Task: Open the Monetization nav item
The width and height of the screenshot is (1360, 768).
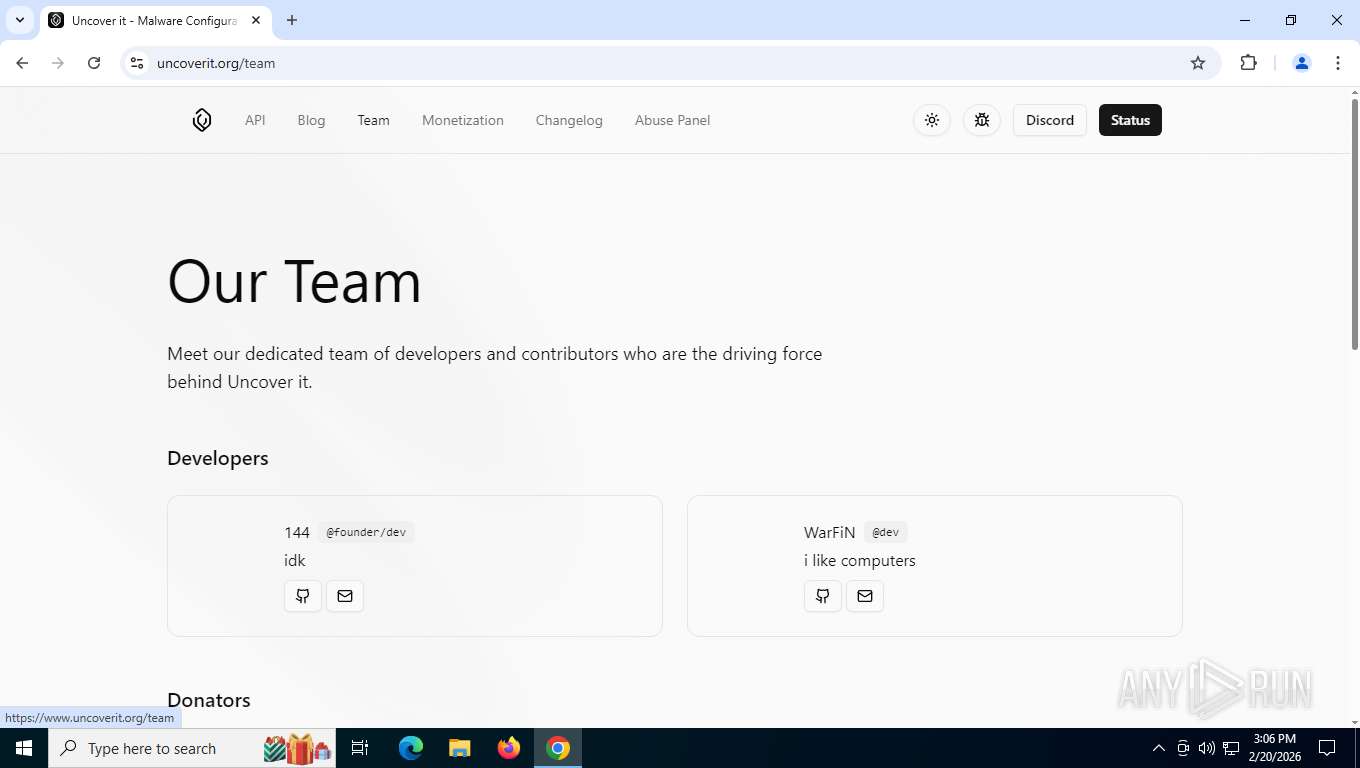Action: tap(463, 120)
